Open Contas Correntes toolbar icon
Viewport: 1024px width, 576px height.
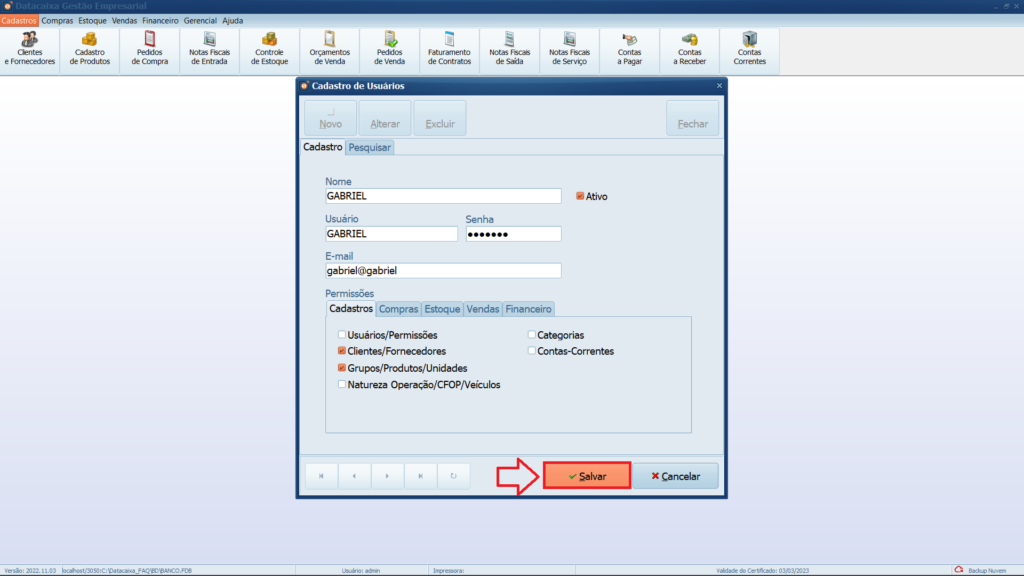click(749, 49)
